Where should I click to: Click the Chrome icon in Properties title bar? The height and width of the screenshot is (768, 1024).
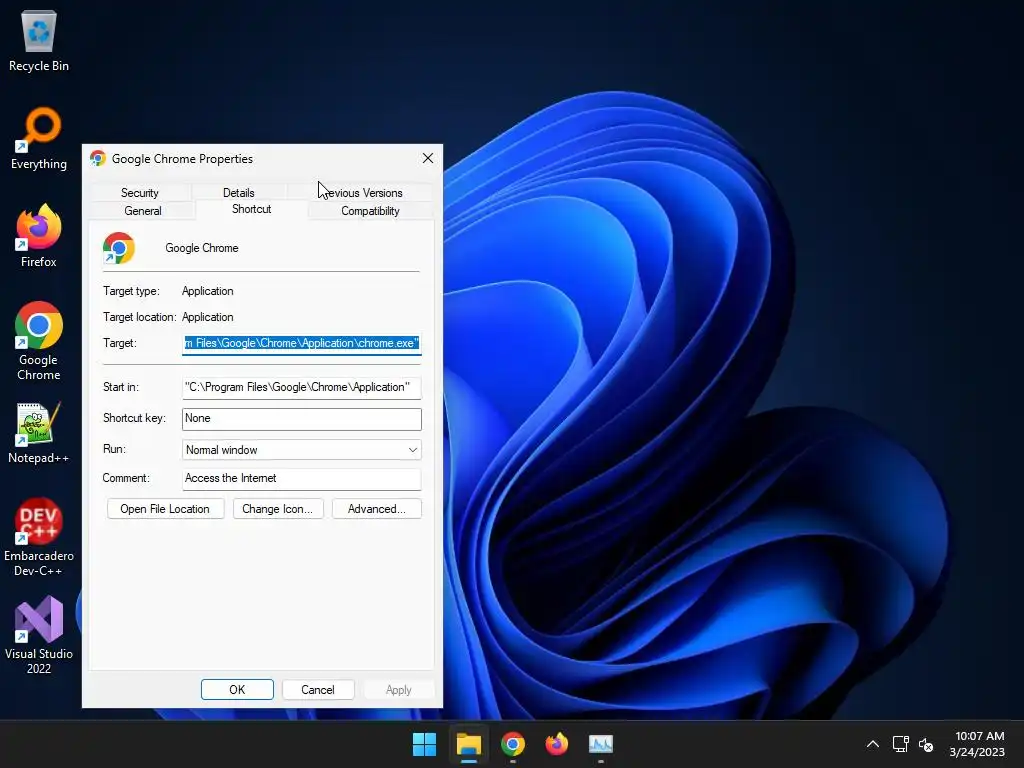[x=98, y=159]
